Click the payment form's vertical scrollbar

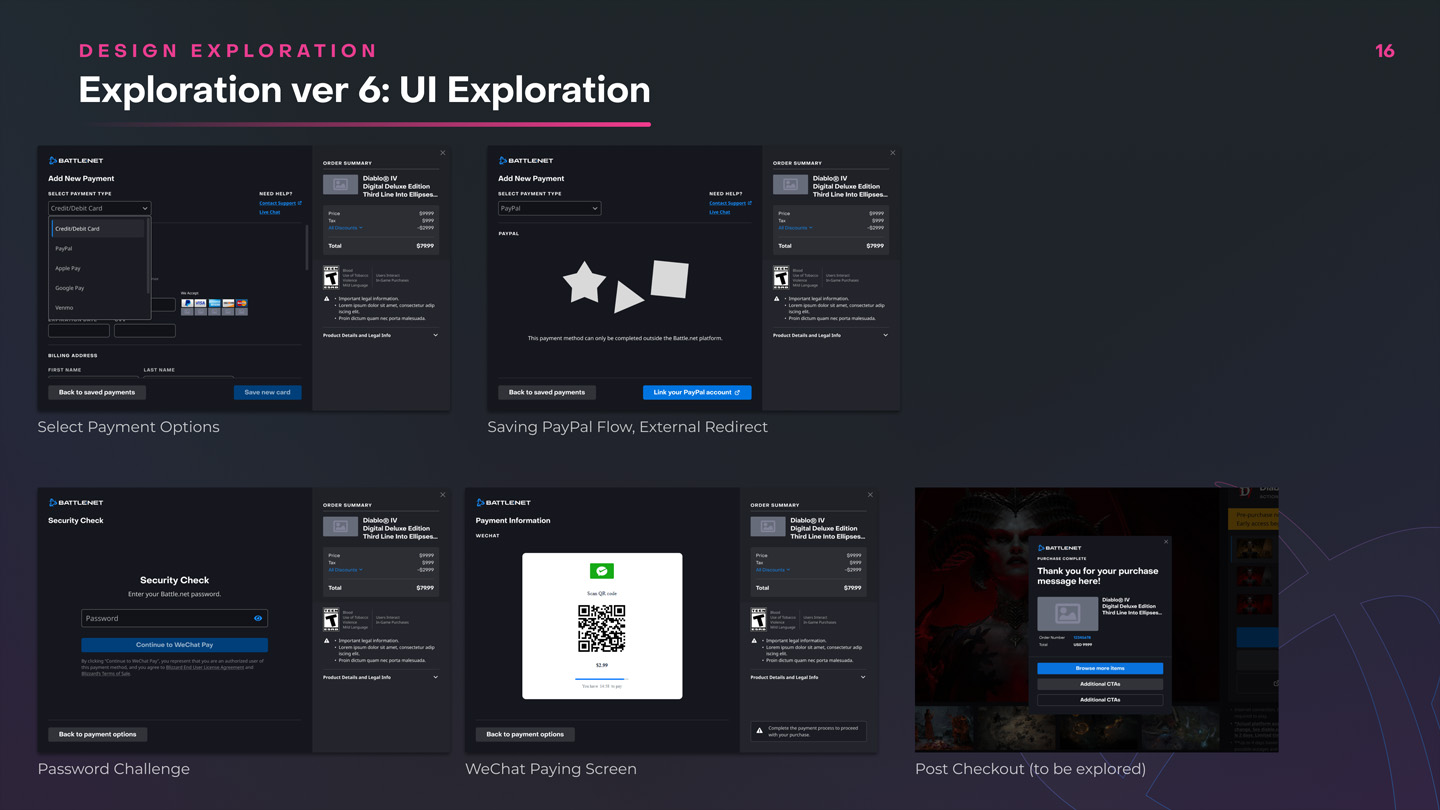307,247
